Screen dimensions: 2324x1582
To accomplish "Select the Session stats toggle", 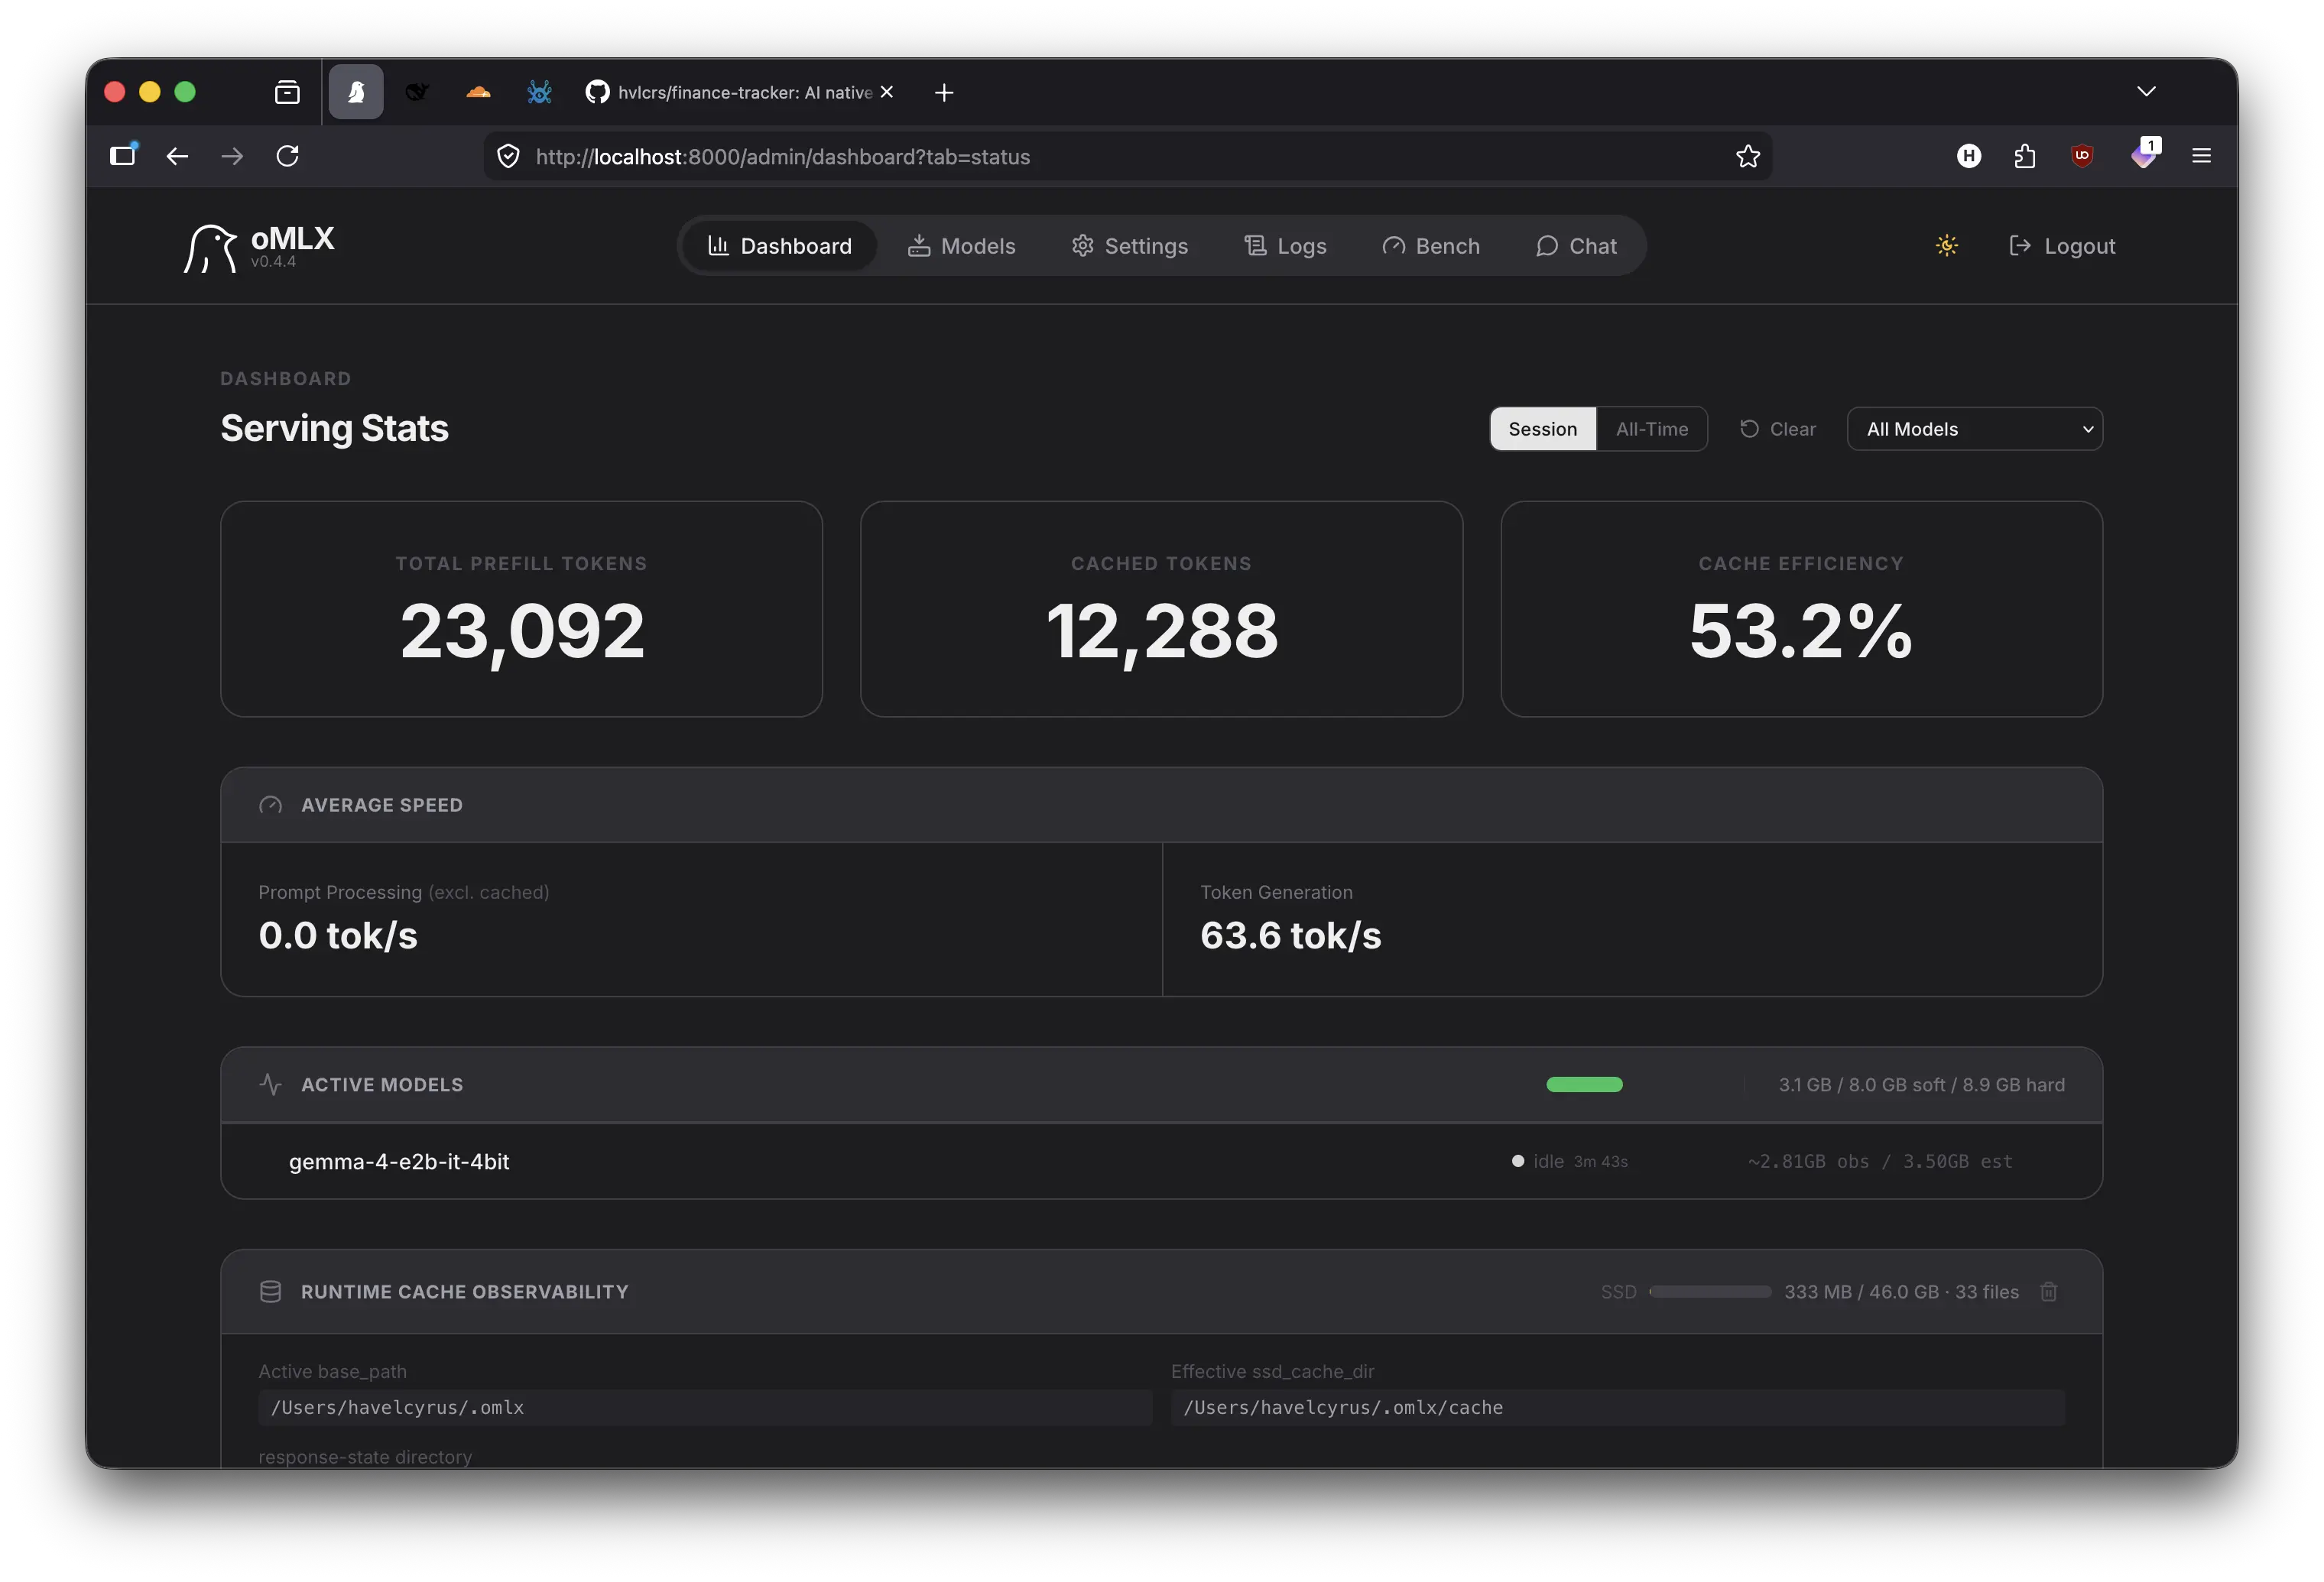I will coord(1543,429).
